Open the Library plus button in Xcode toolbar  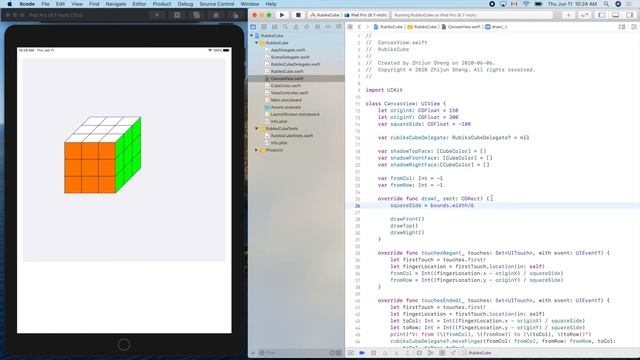568,15
